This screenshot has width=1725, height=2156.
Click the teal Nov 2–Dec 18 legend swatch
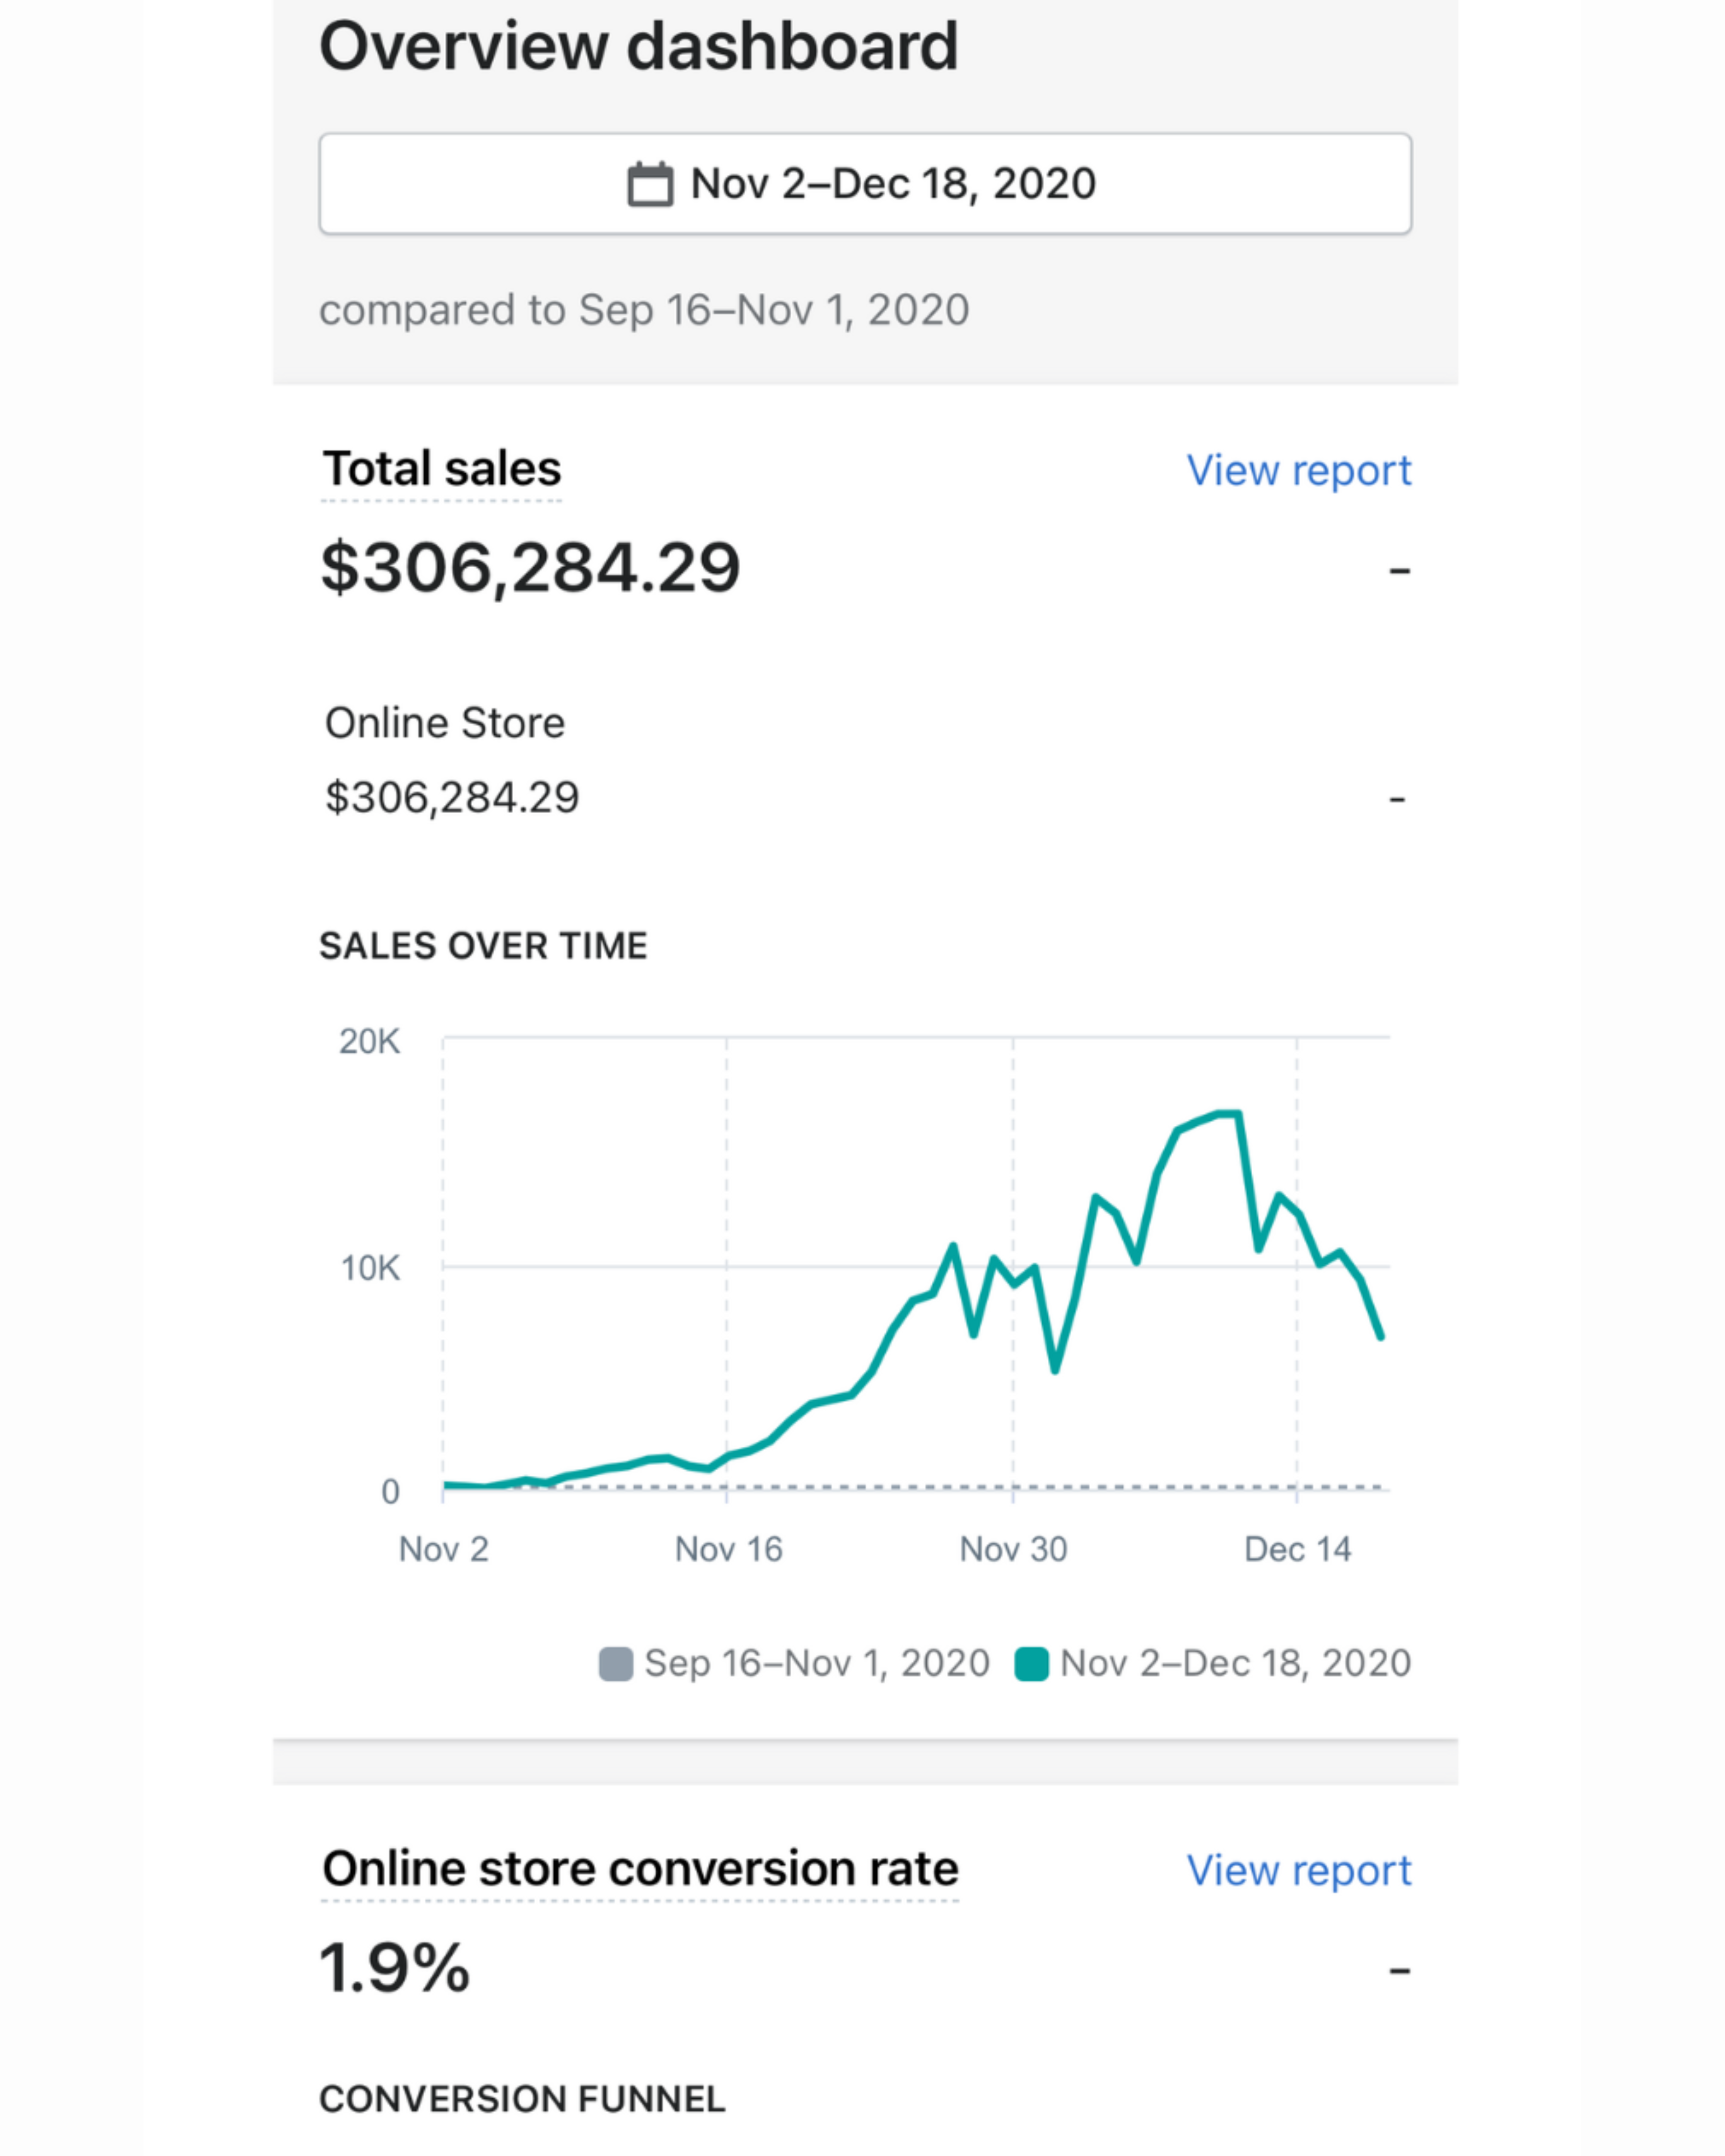1031,1664
